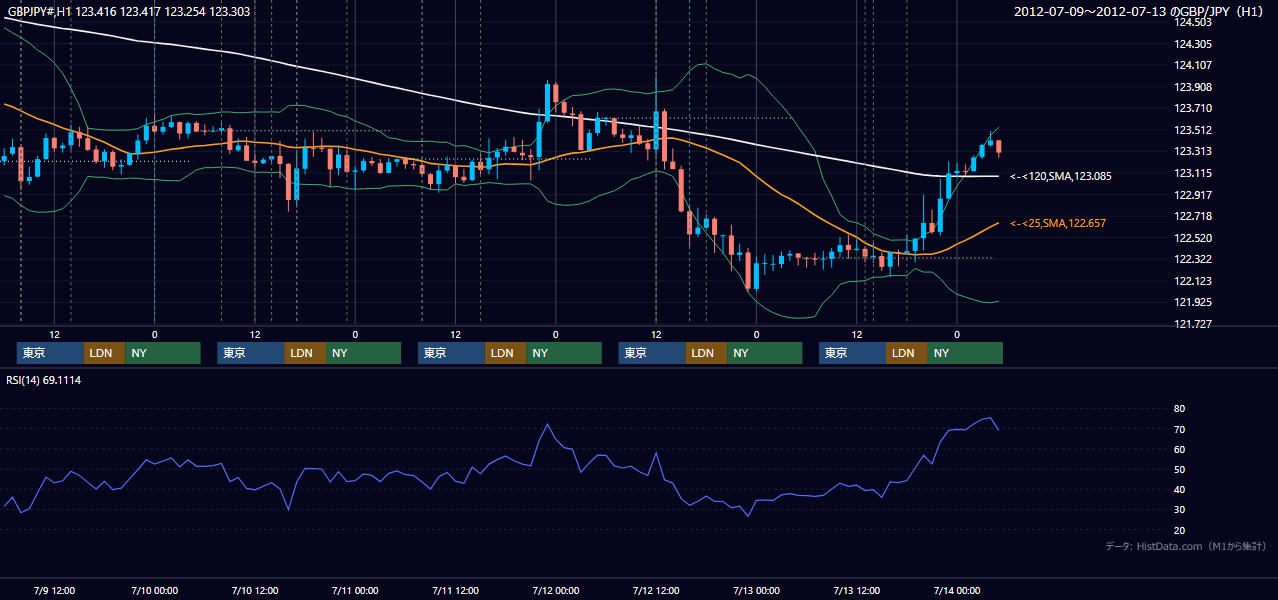
Task: Click price axis value 122.322
Action: 1192,259
